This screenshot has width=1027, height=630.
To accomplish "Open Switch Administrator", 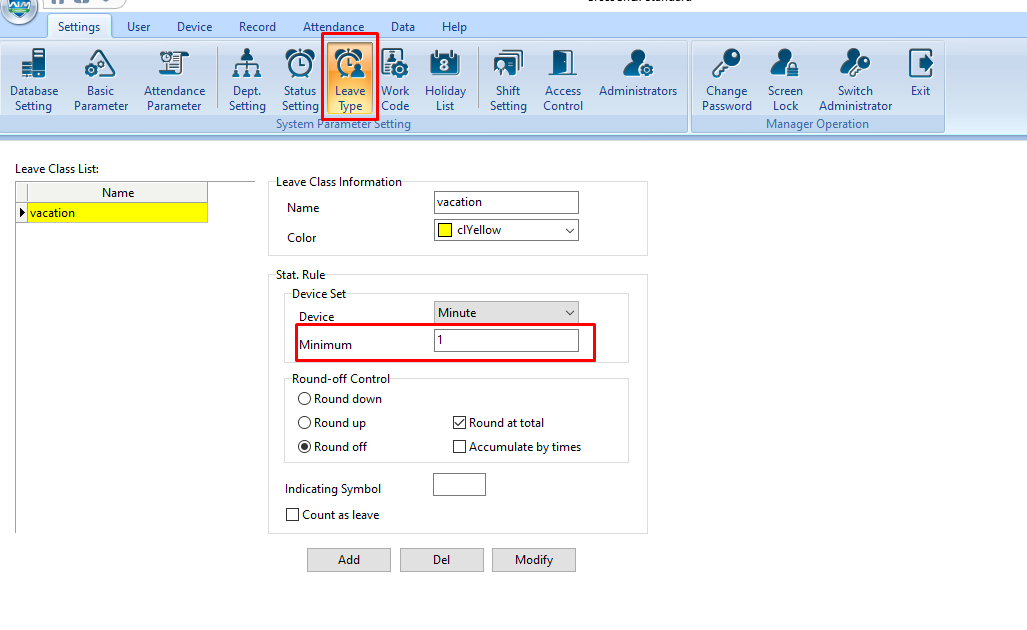I will coord(855,80).
